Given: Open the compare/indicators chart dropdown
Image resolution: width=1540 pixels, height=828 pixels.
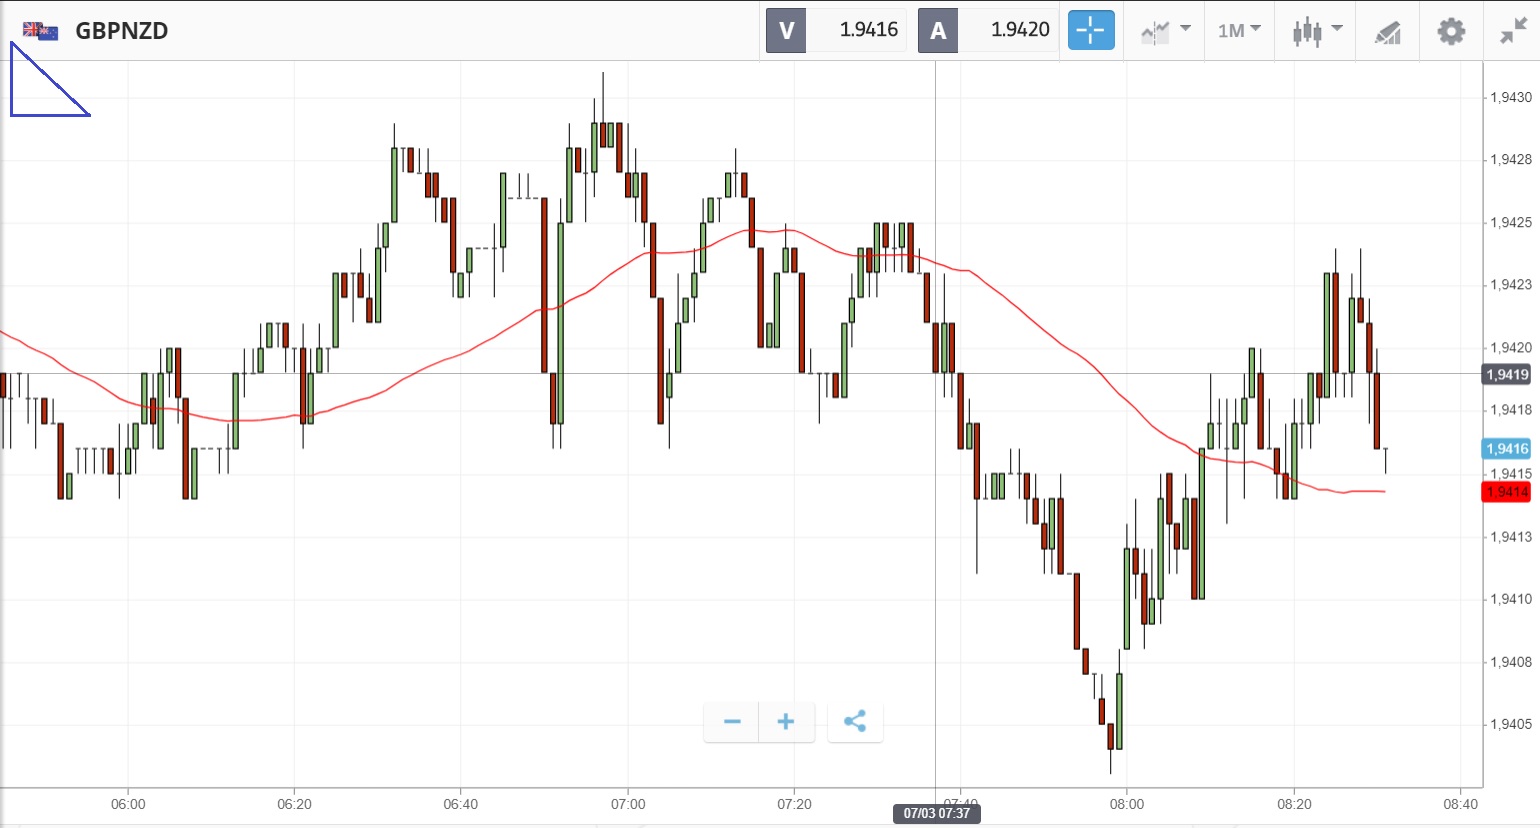Looking at the screenshot, I should click(x=1165, y=31).
